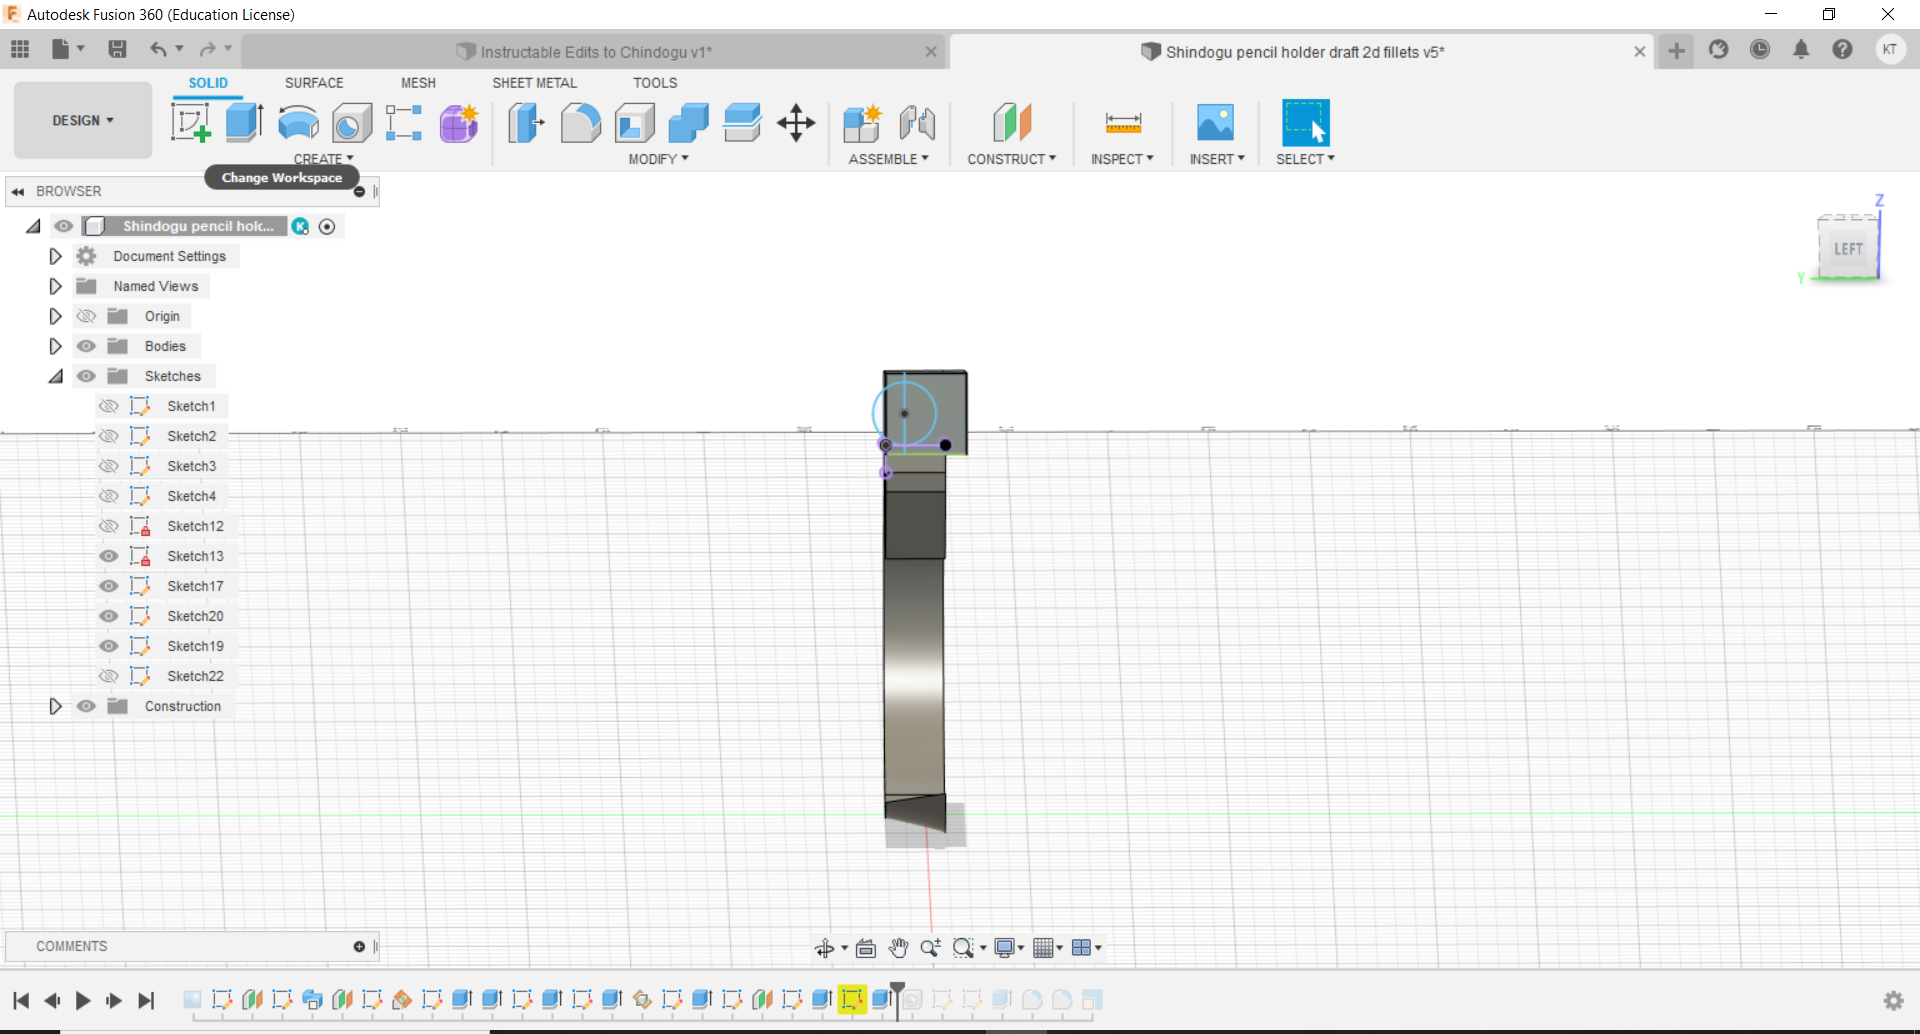Select the Press Pull tool
1920x1034 pixels.
[x=526, y=123]
